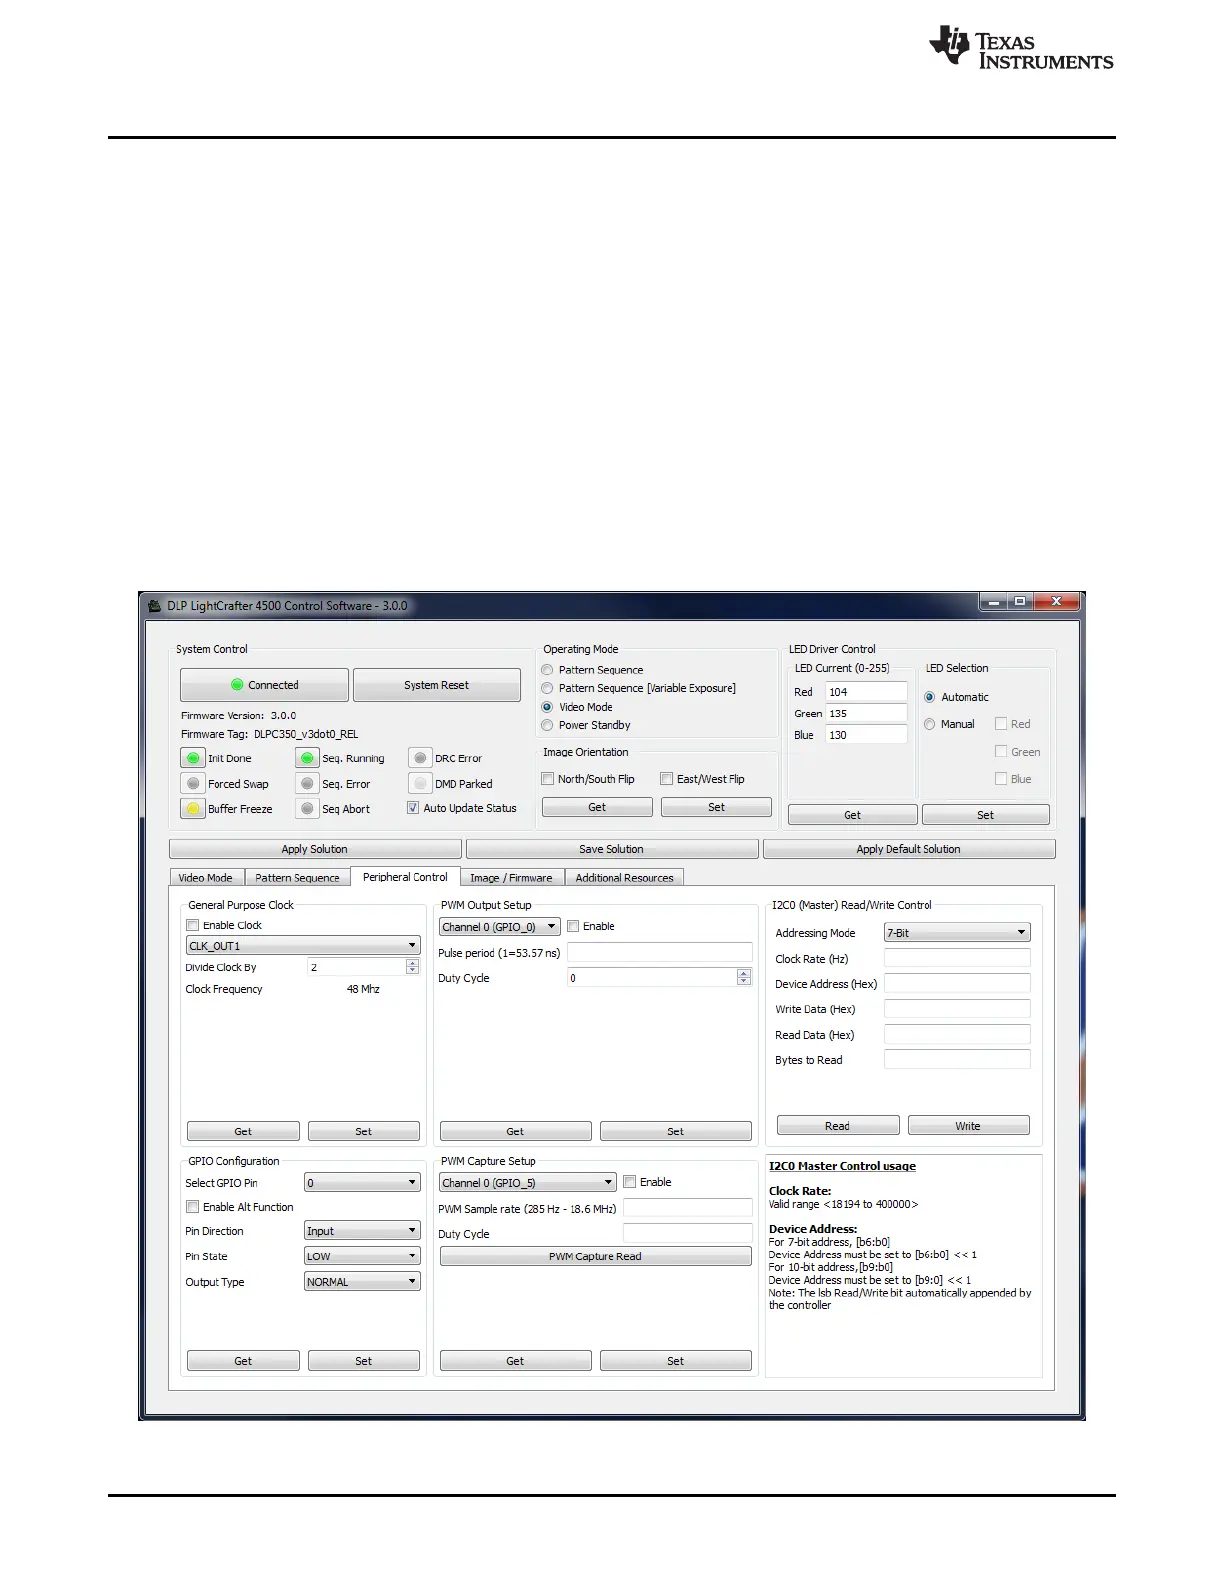Viewport: 1224px width, 1584px height.
Task: Enable PWM Output channel
Action: coord(573,926)
